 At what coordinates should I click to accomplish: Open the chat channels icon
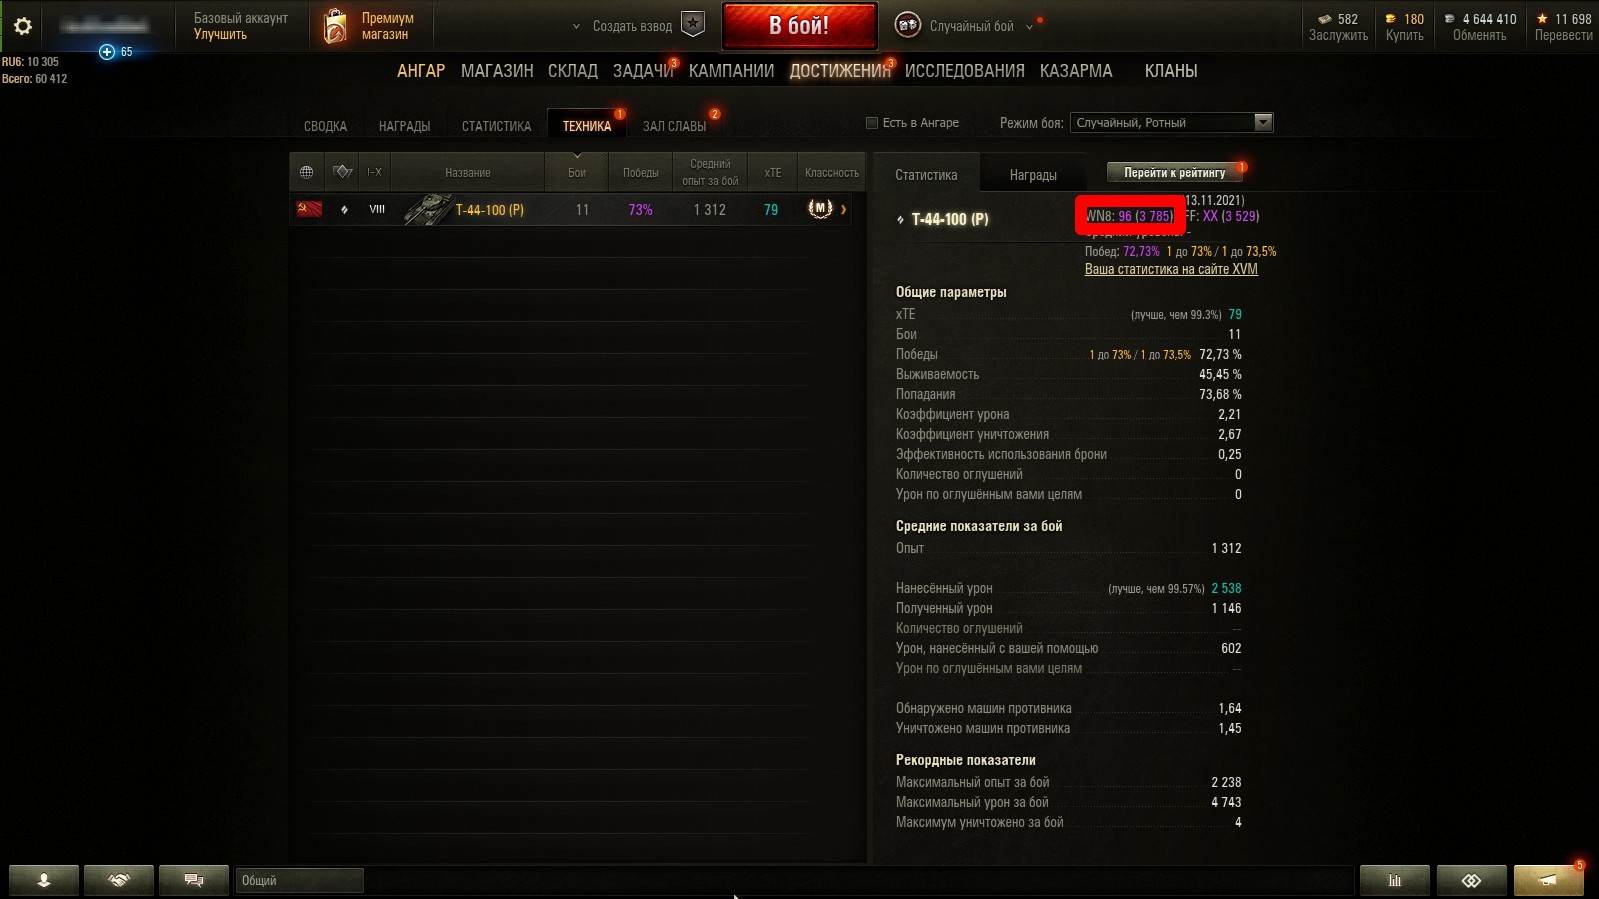pyautogui.click(x=194, y=880)
